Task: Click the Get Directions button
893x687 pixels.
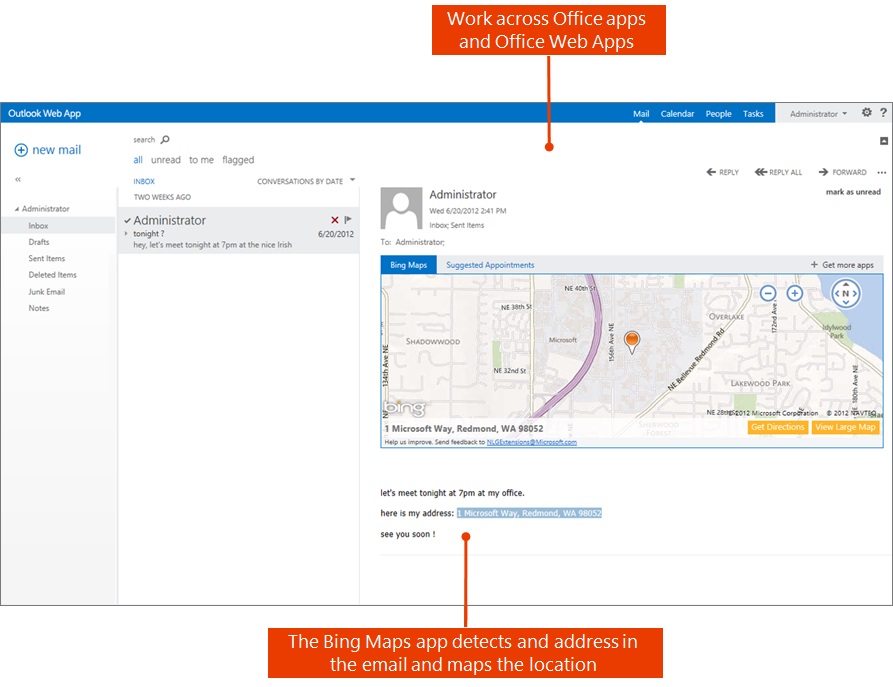Action: coord(778,427)
